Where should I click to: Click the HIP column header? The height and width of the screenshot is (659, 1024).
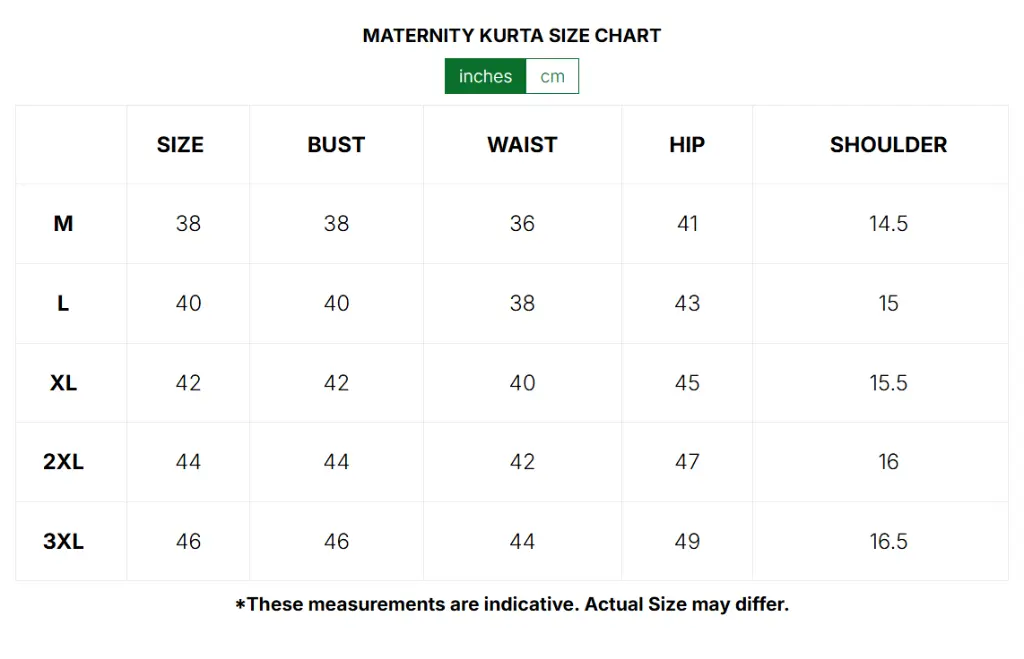coord(687,144)
